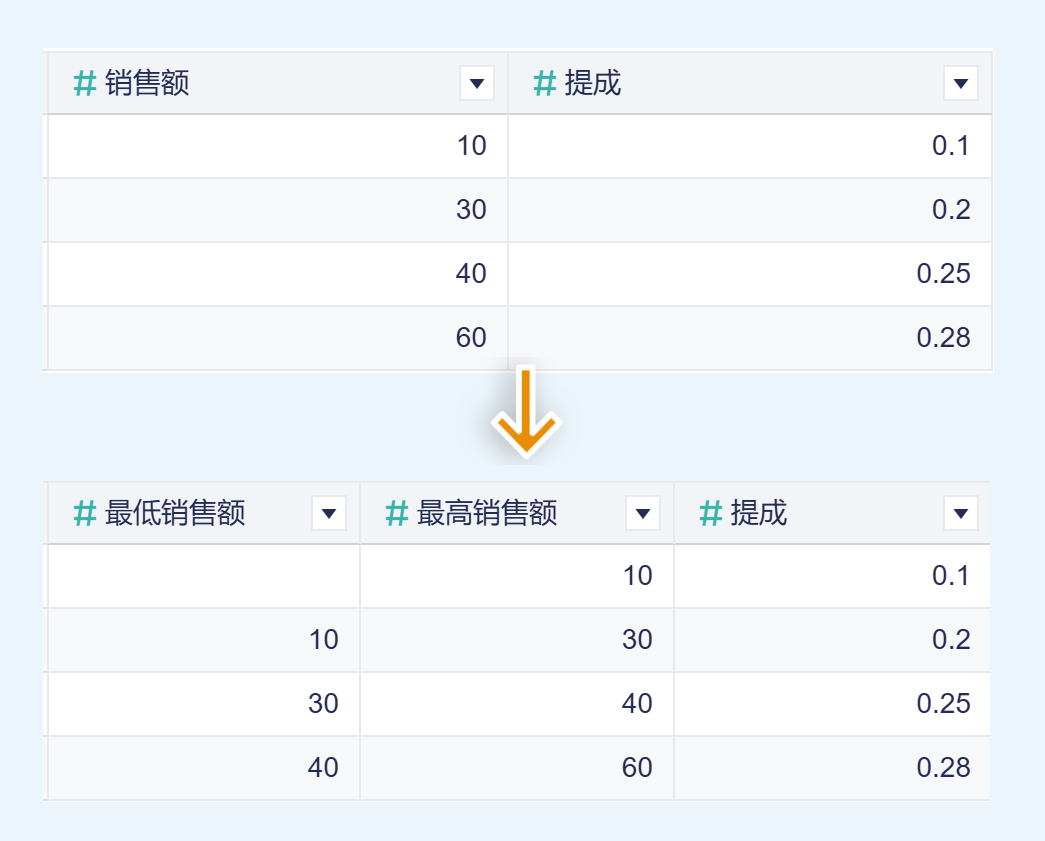Expand the upper table's 提成 column dropdown

(961, 84)
